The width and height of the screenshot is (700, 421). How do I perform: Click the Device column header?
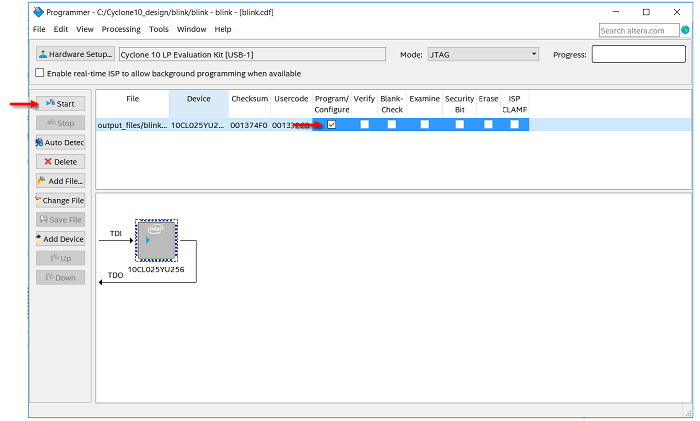point(199,104)
